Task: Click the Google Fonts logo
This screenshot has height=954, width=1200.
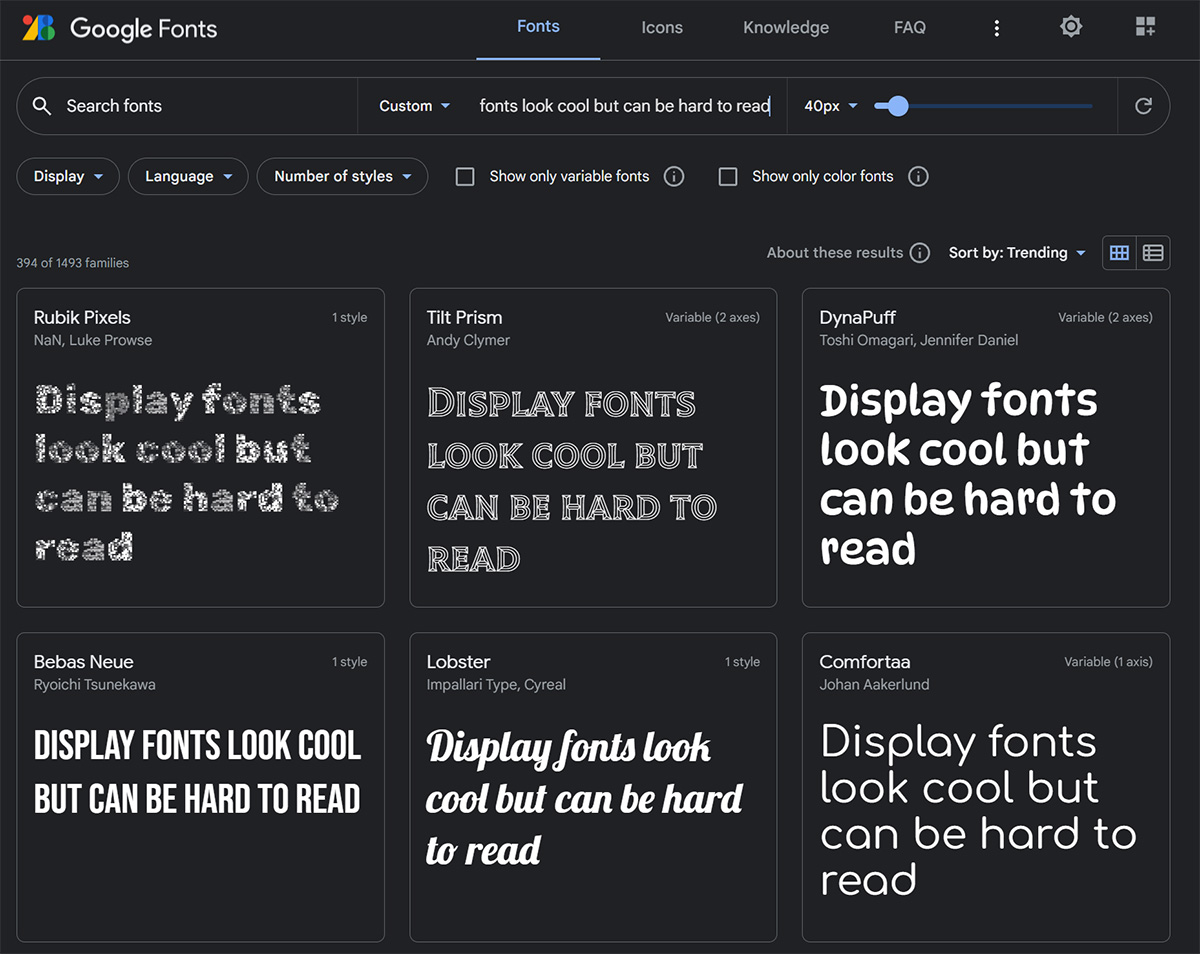Action: 119,28
